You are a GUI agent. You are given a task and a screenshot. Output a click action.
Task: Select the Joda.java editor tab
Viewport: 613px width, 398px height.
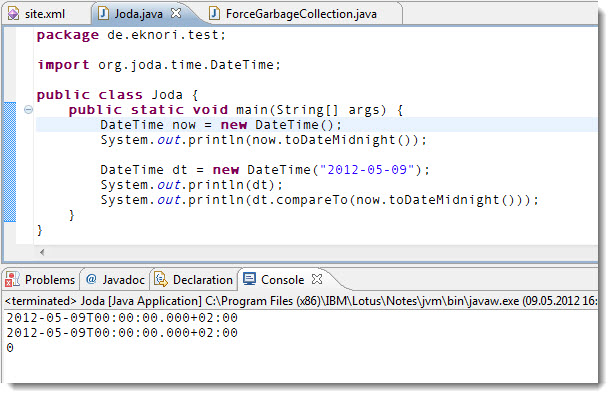point(138,14)
